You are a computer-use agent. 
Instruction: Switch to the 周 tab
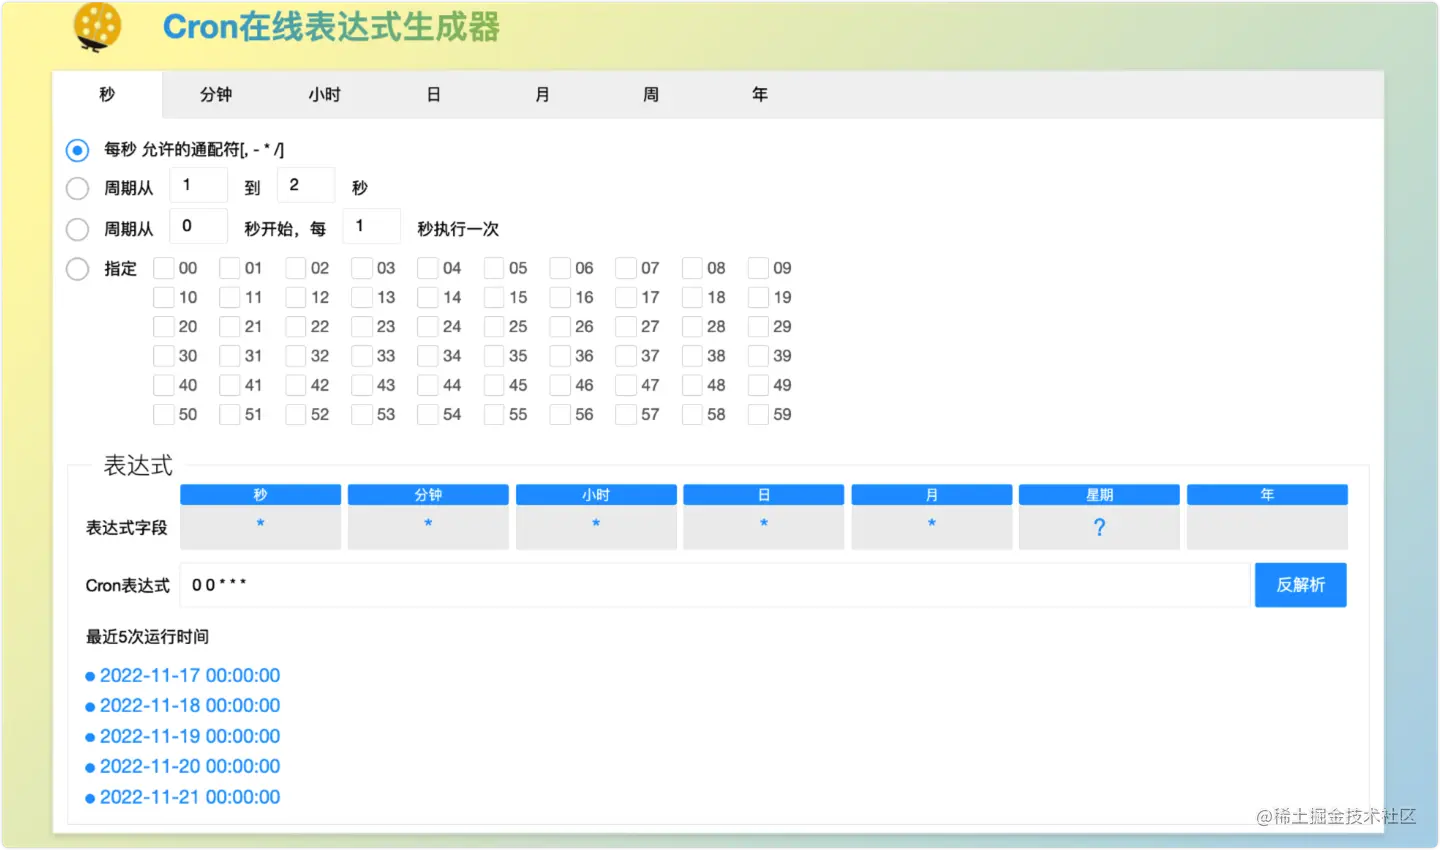pos(651,94)
